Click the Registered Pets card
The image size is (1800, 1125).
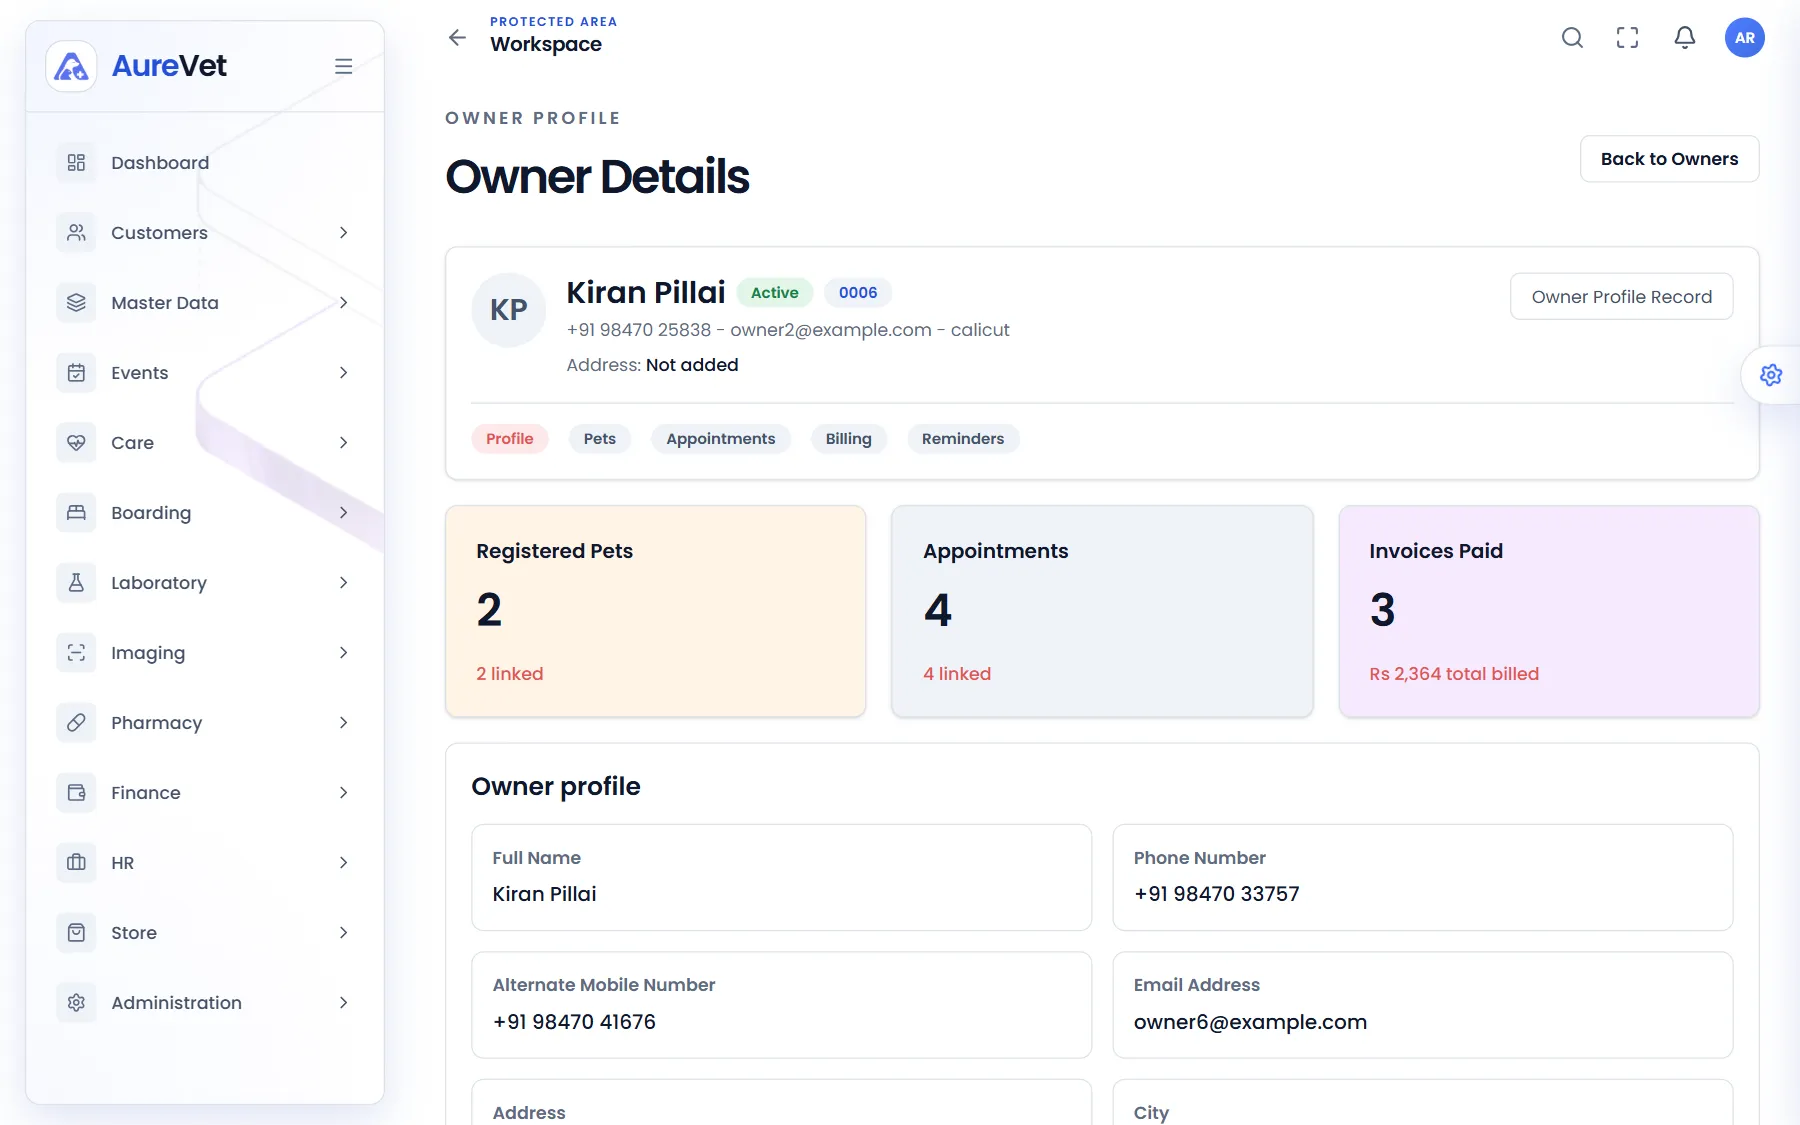(x=656, y=611)
